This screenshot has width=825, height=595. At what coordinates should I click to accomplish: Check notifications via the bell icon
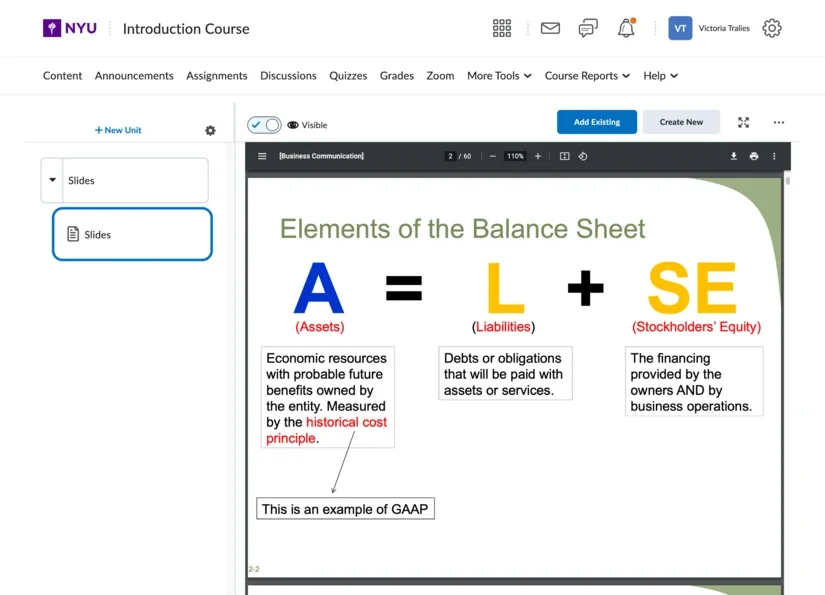pos(627,28)
